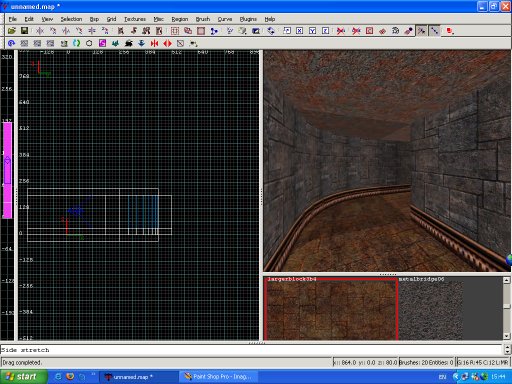Open Firefox from quick launch
Image resolution: width=512 pixels, height=384 pixels.
click(x=70, y=377)
